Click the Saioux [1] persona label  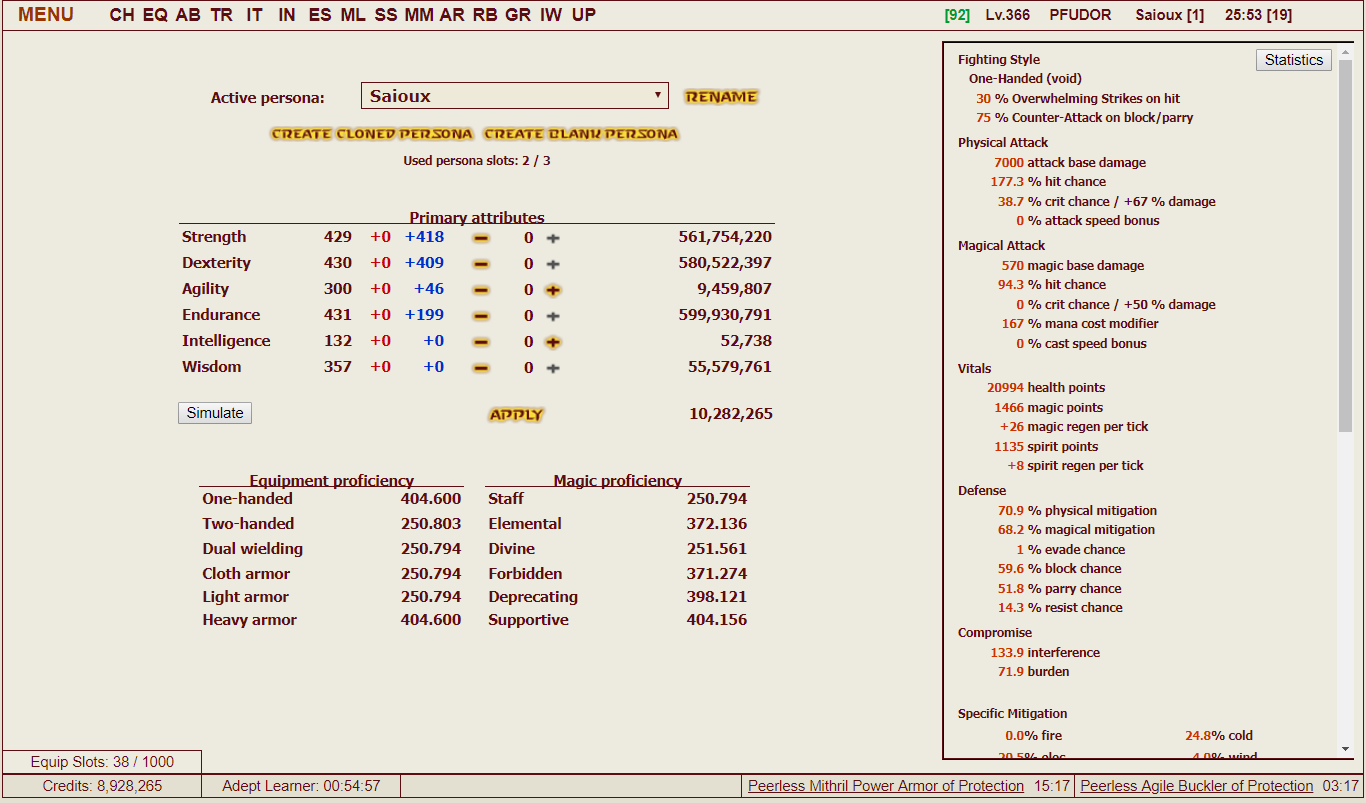[1170, 15]
